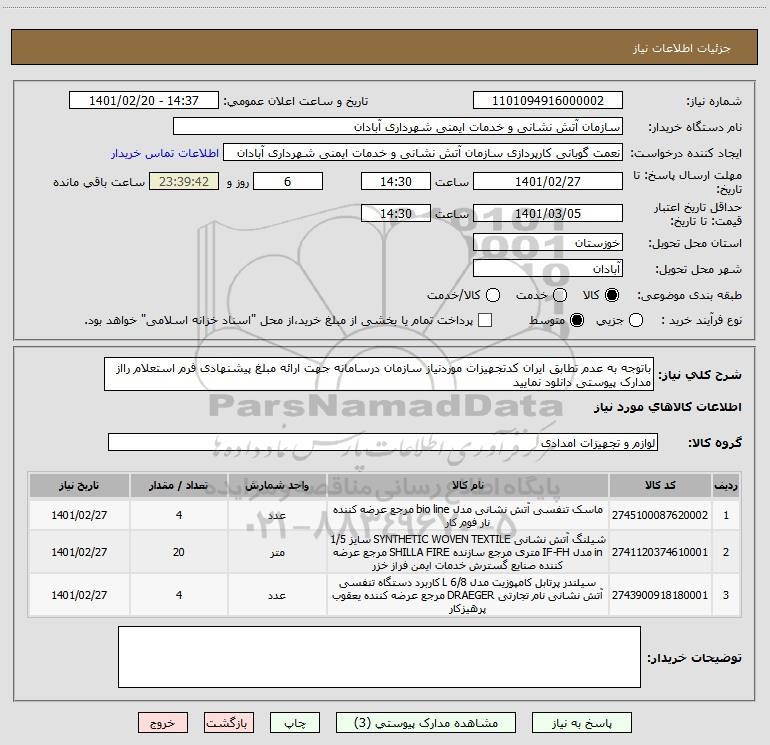770x745 pixels.
Task: Click the price validity time 14:30 field
Action: [396, 214]
